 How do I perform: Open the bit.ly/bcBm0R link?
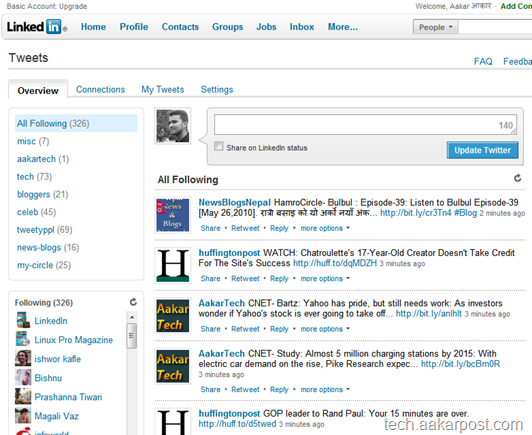tap(460, 364)
